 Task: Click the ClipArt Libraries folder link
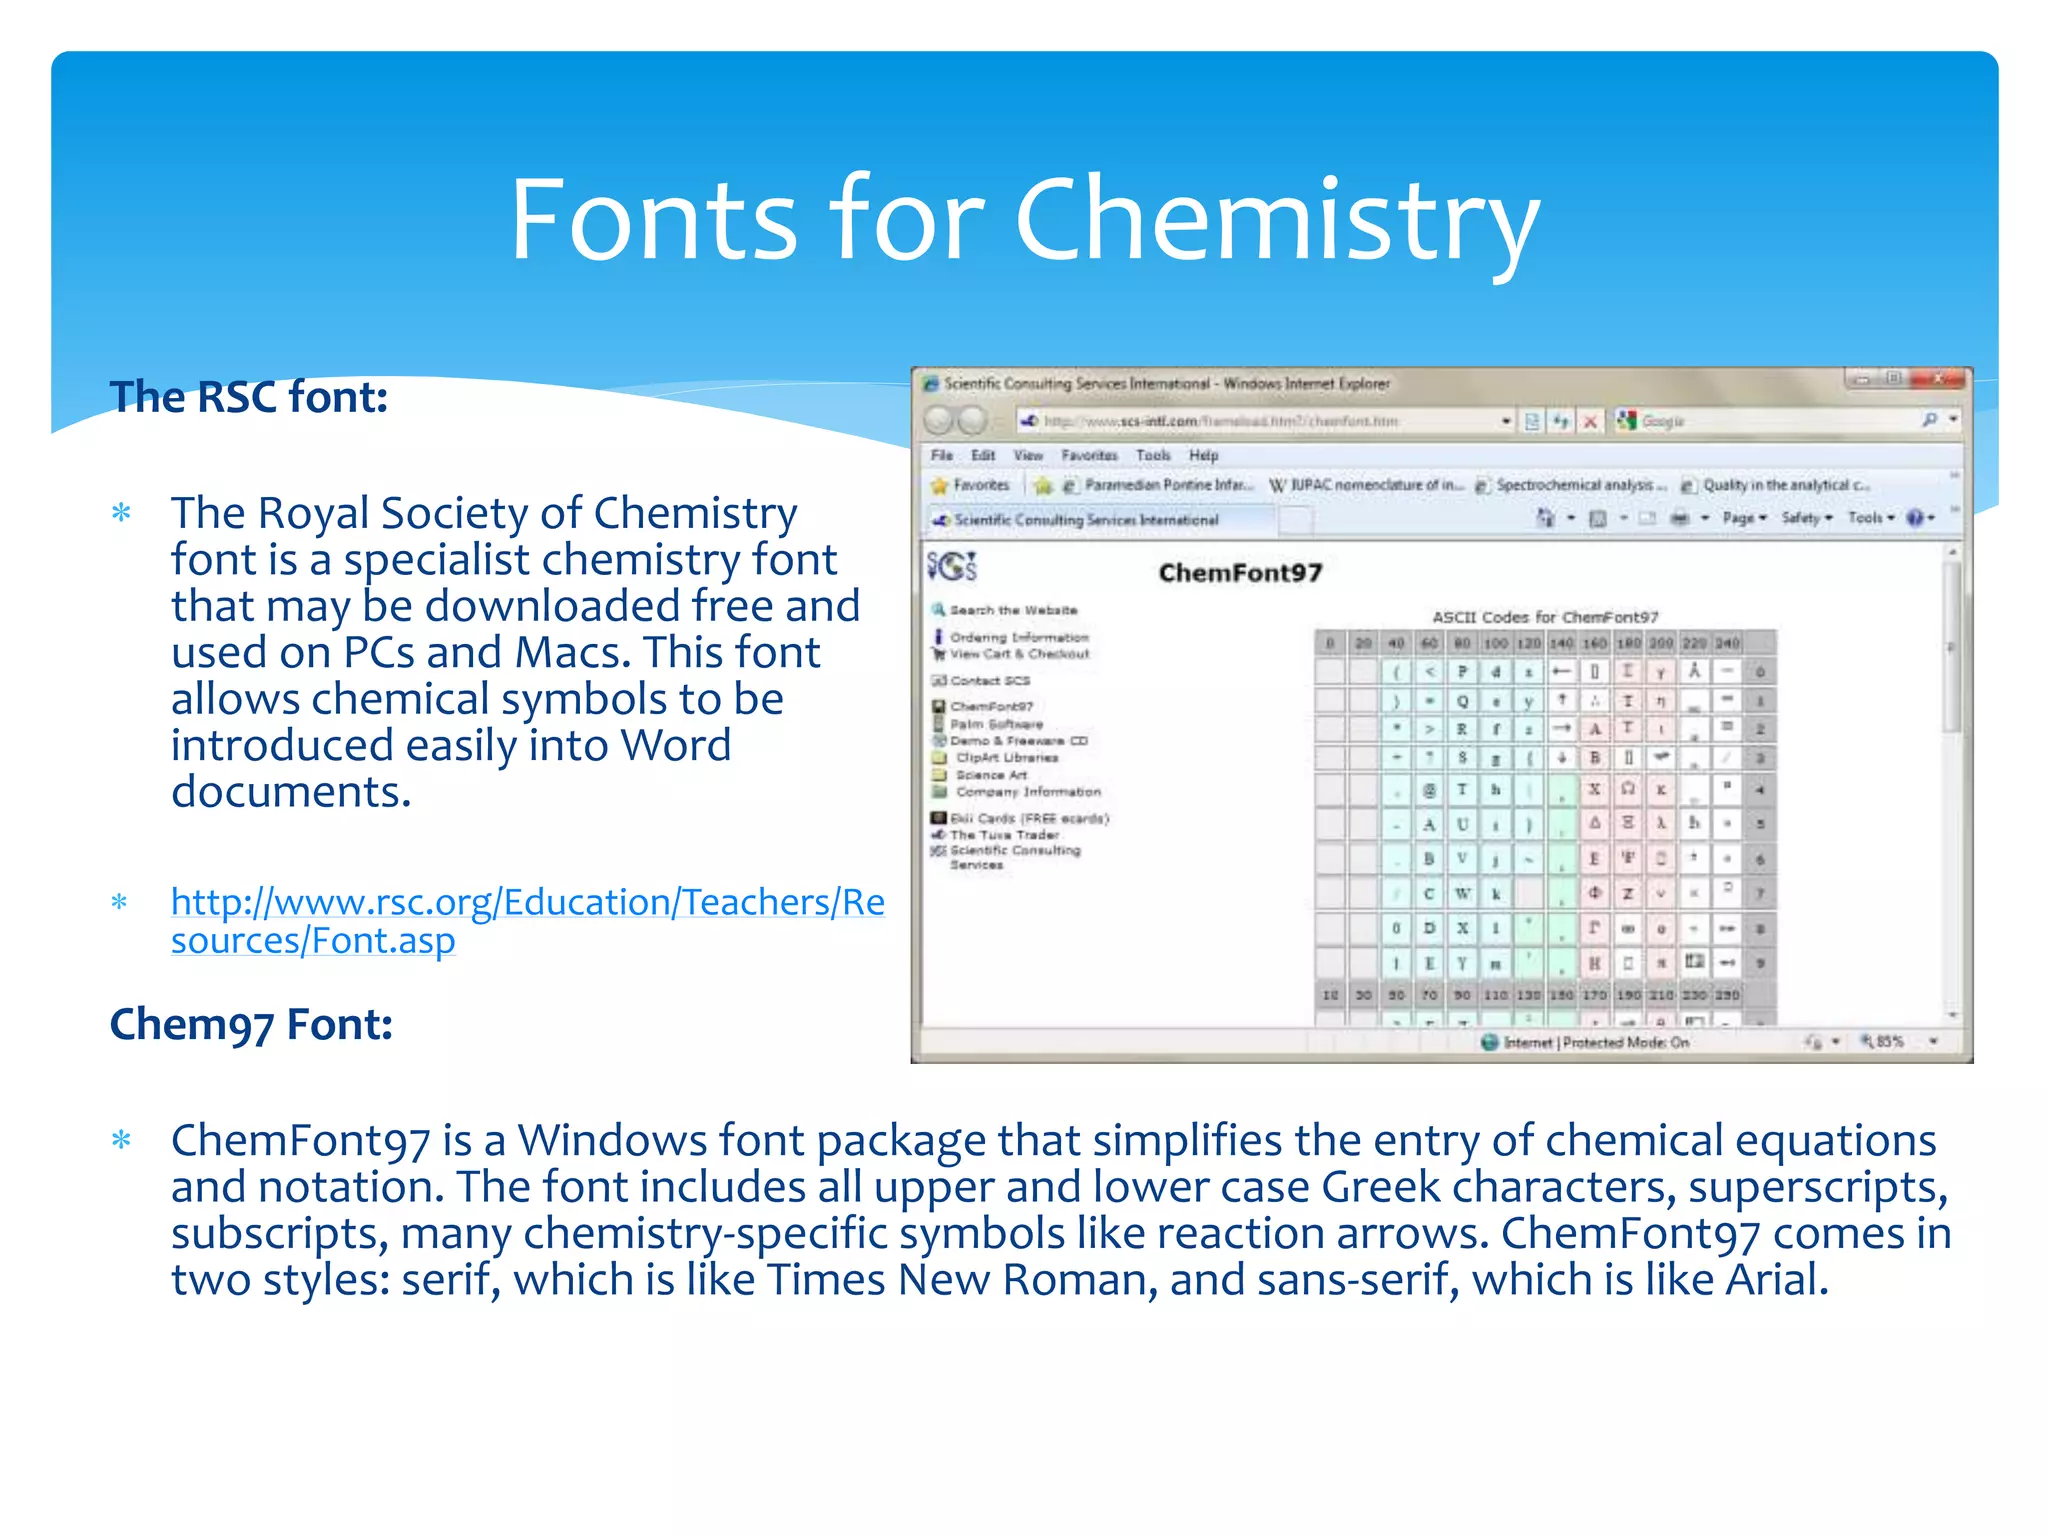(1007, 758)
